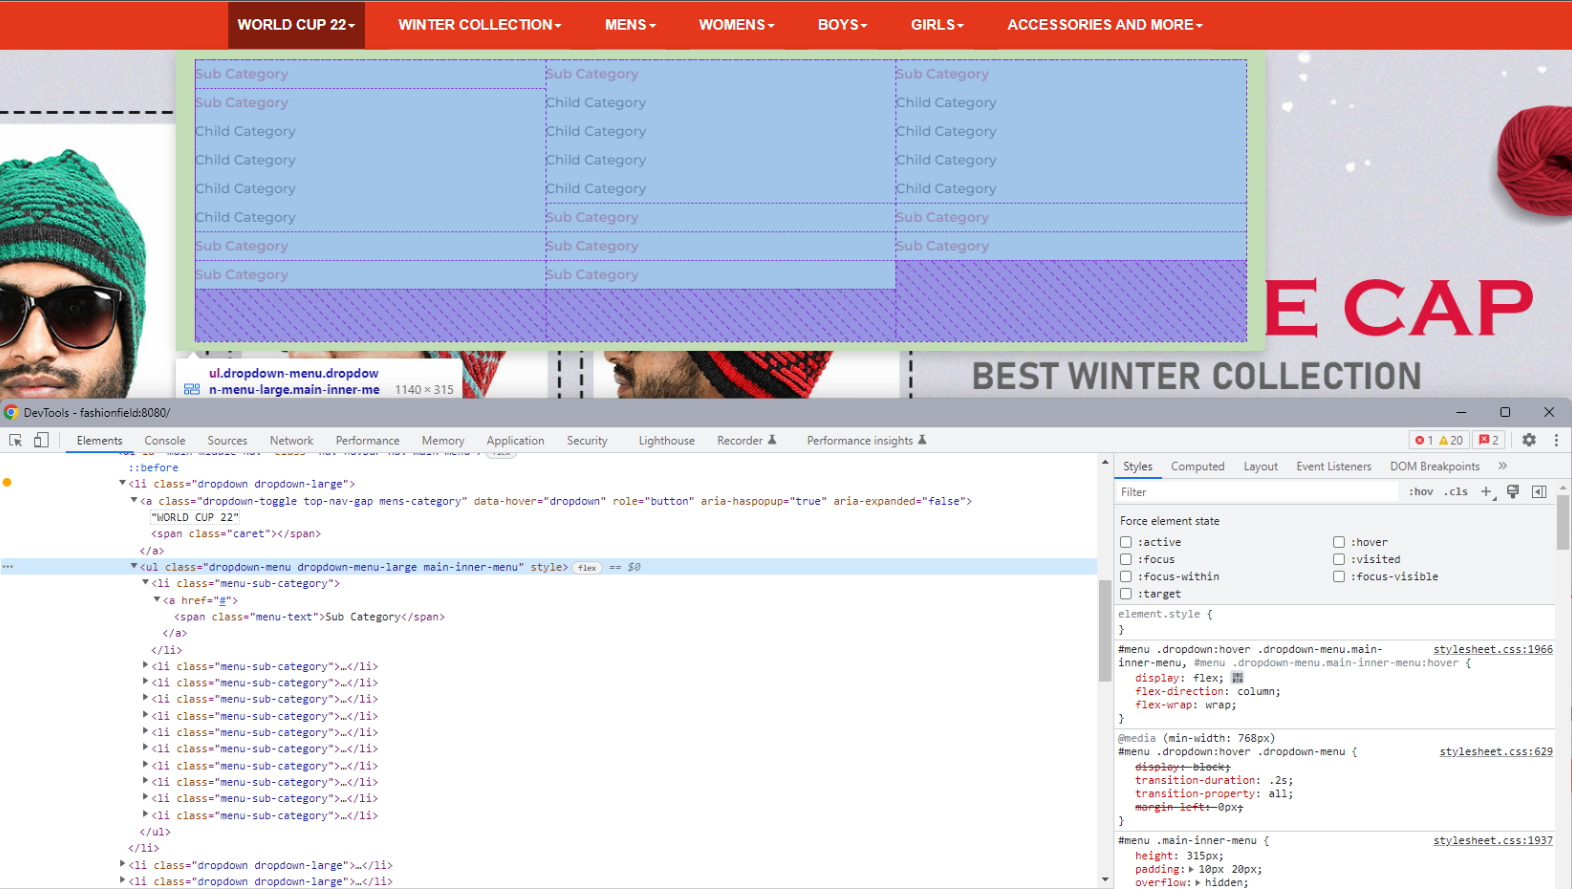Viewport: 1572px width, 889px height.
Task: Open the Performance insights tab
Action: coord(866,440)
